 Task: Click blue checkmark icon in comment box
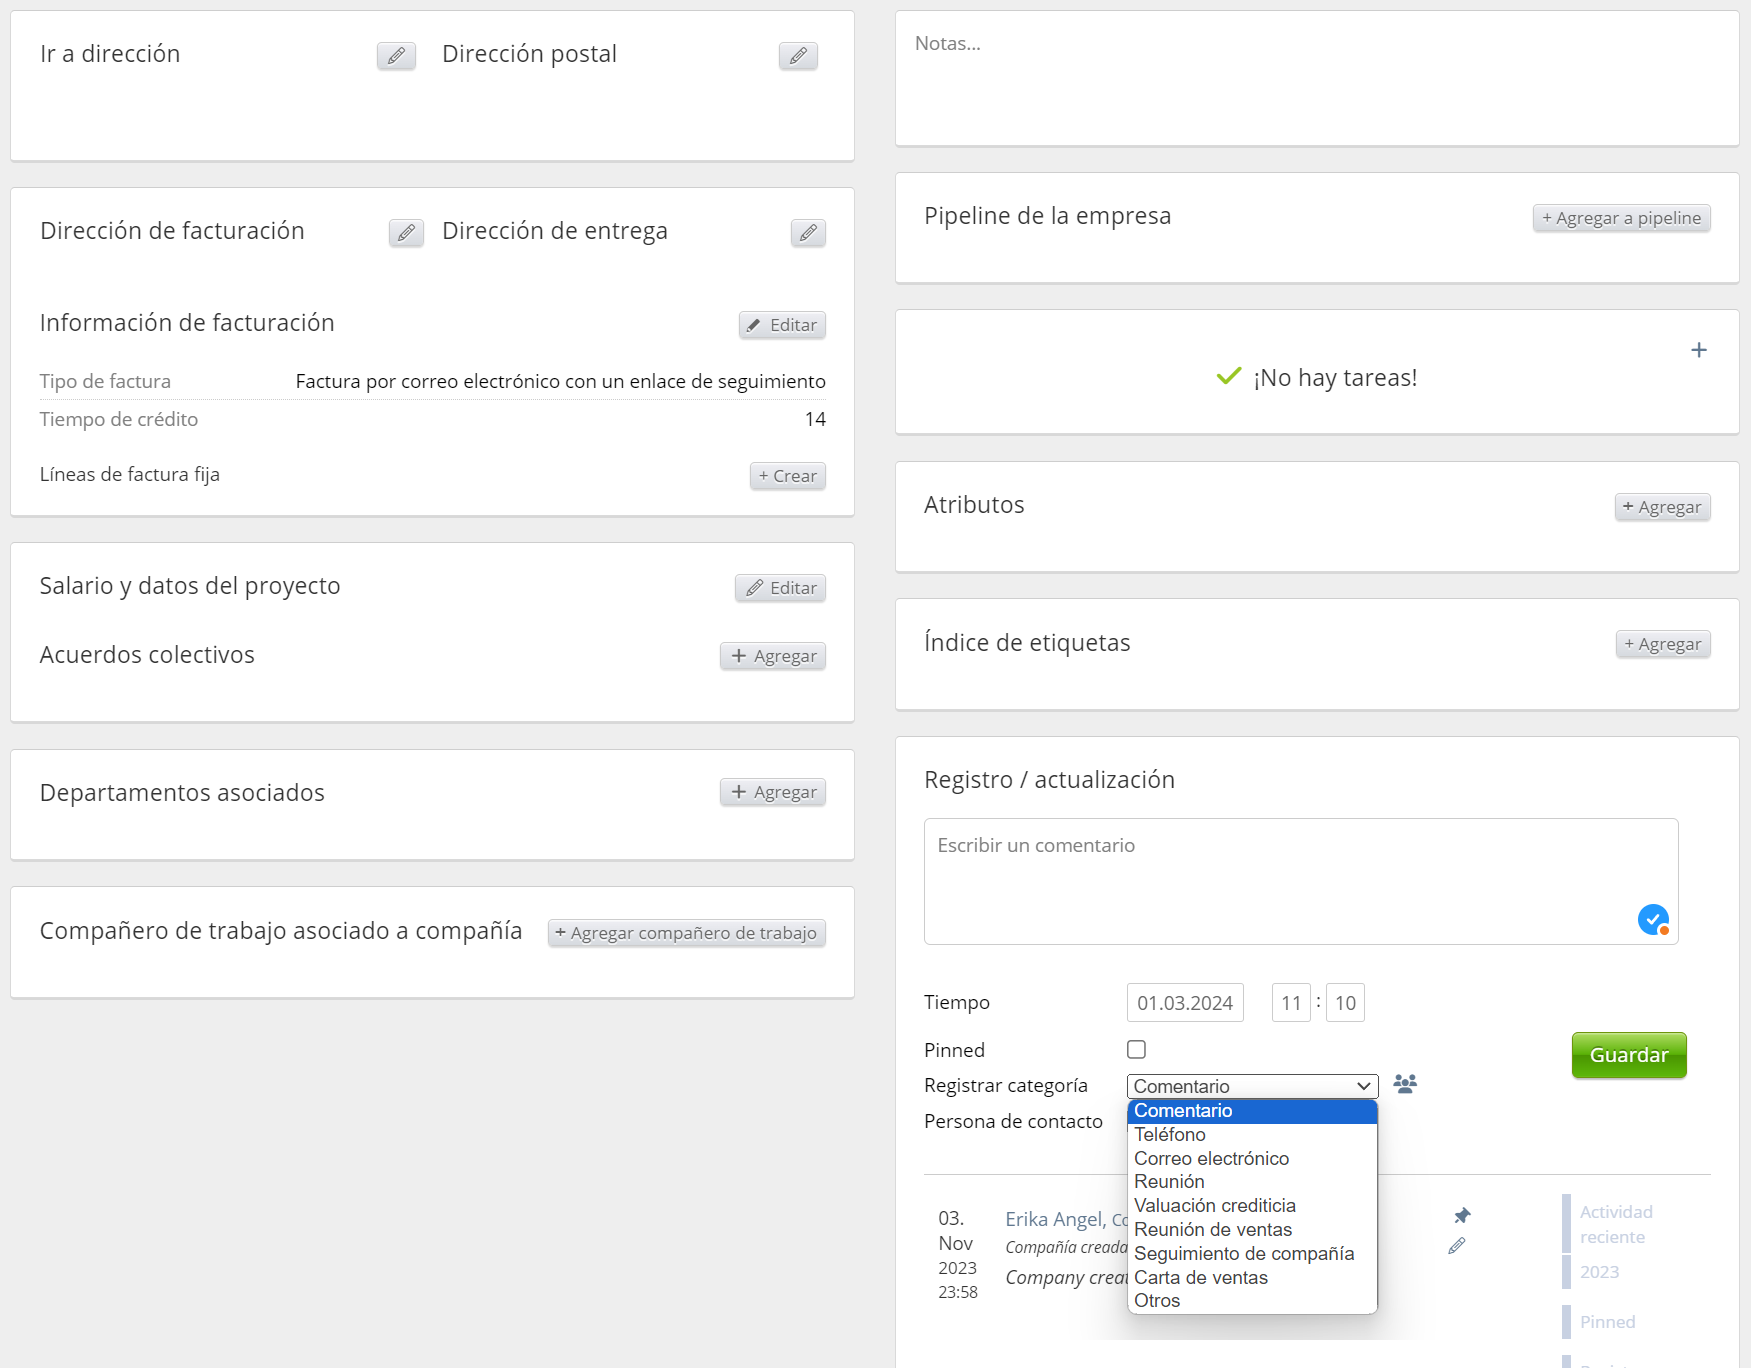(x=1653, y=919)
